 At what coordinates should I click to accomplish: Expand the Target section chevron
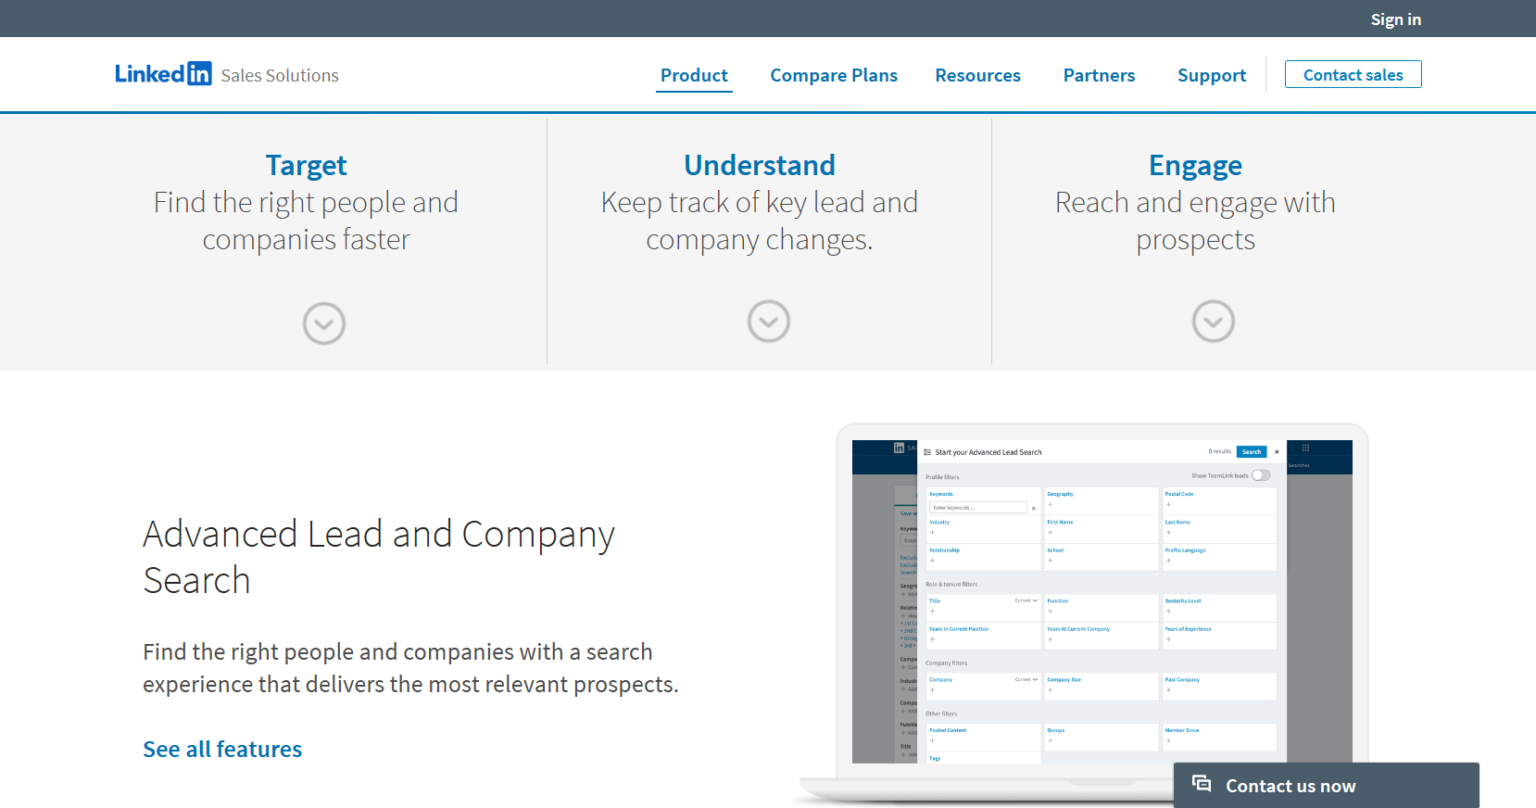(324, 324)
